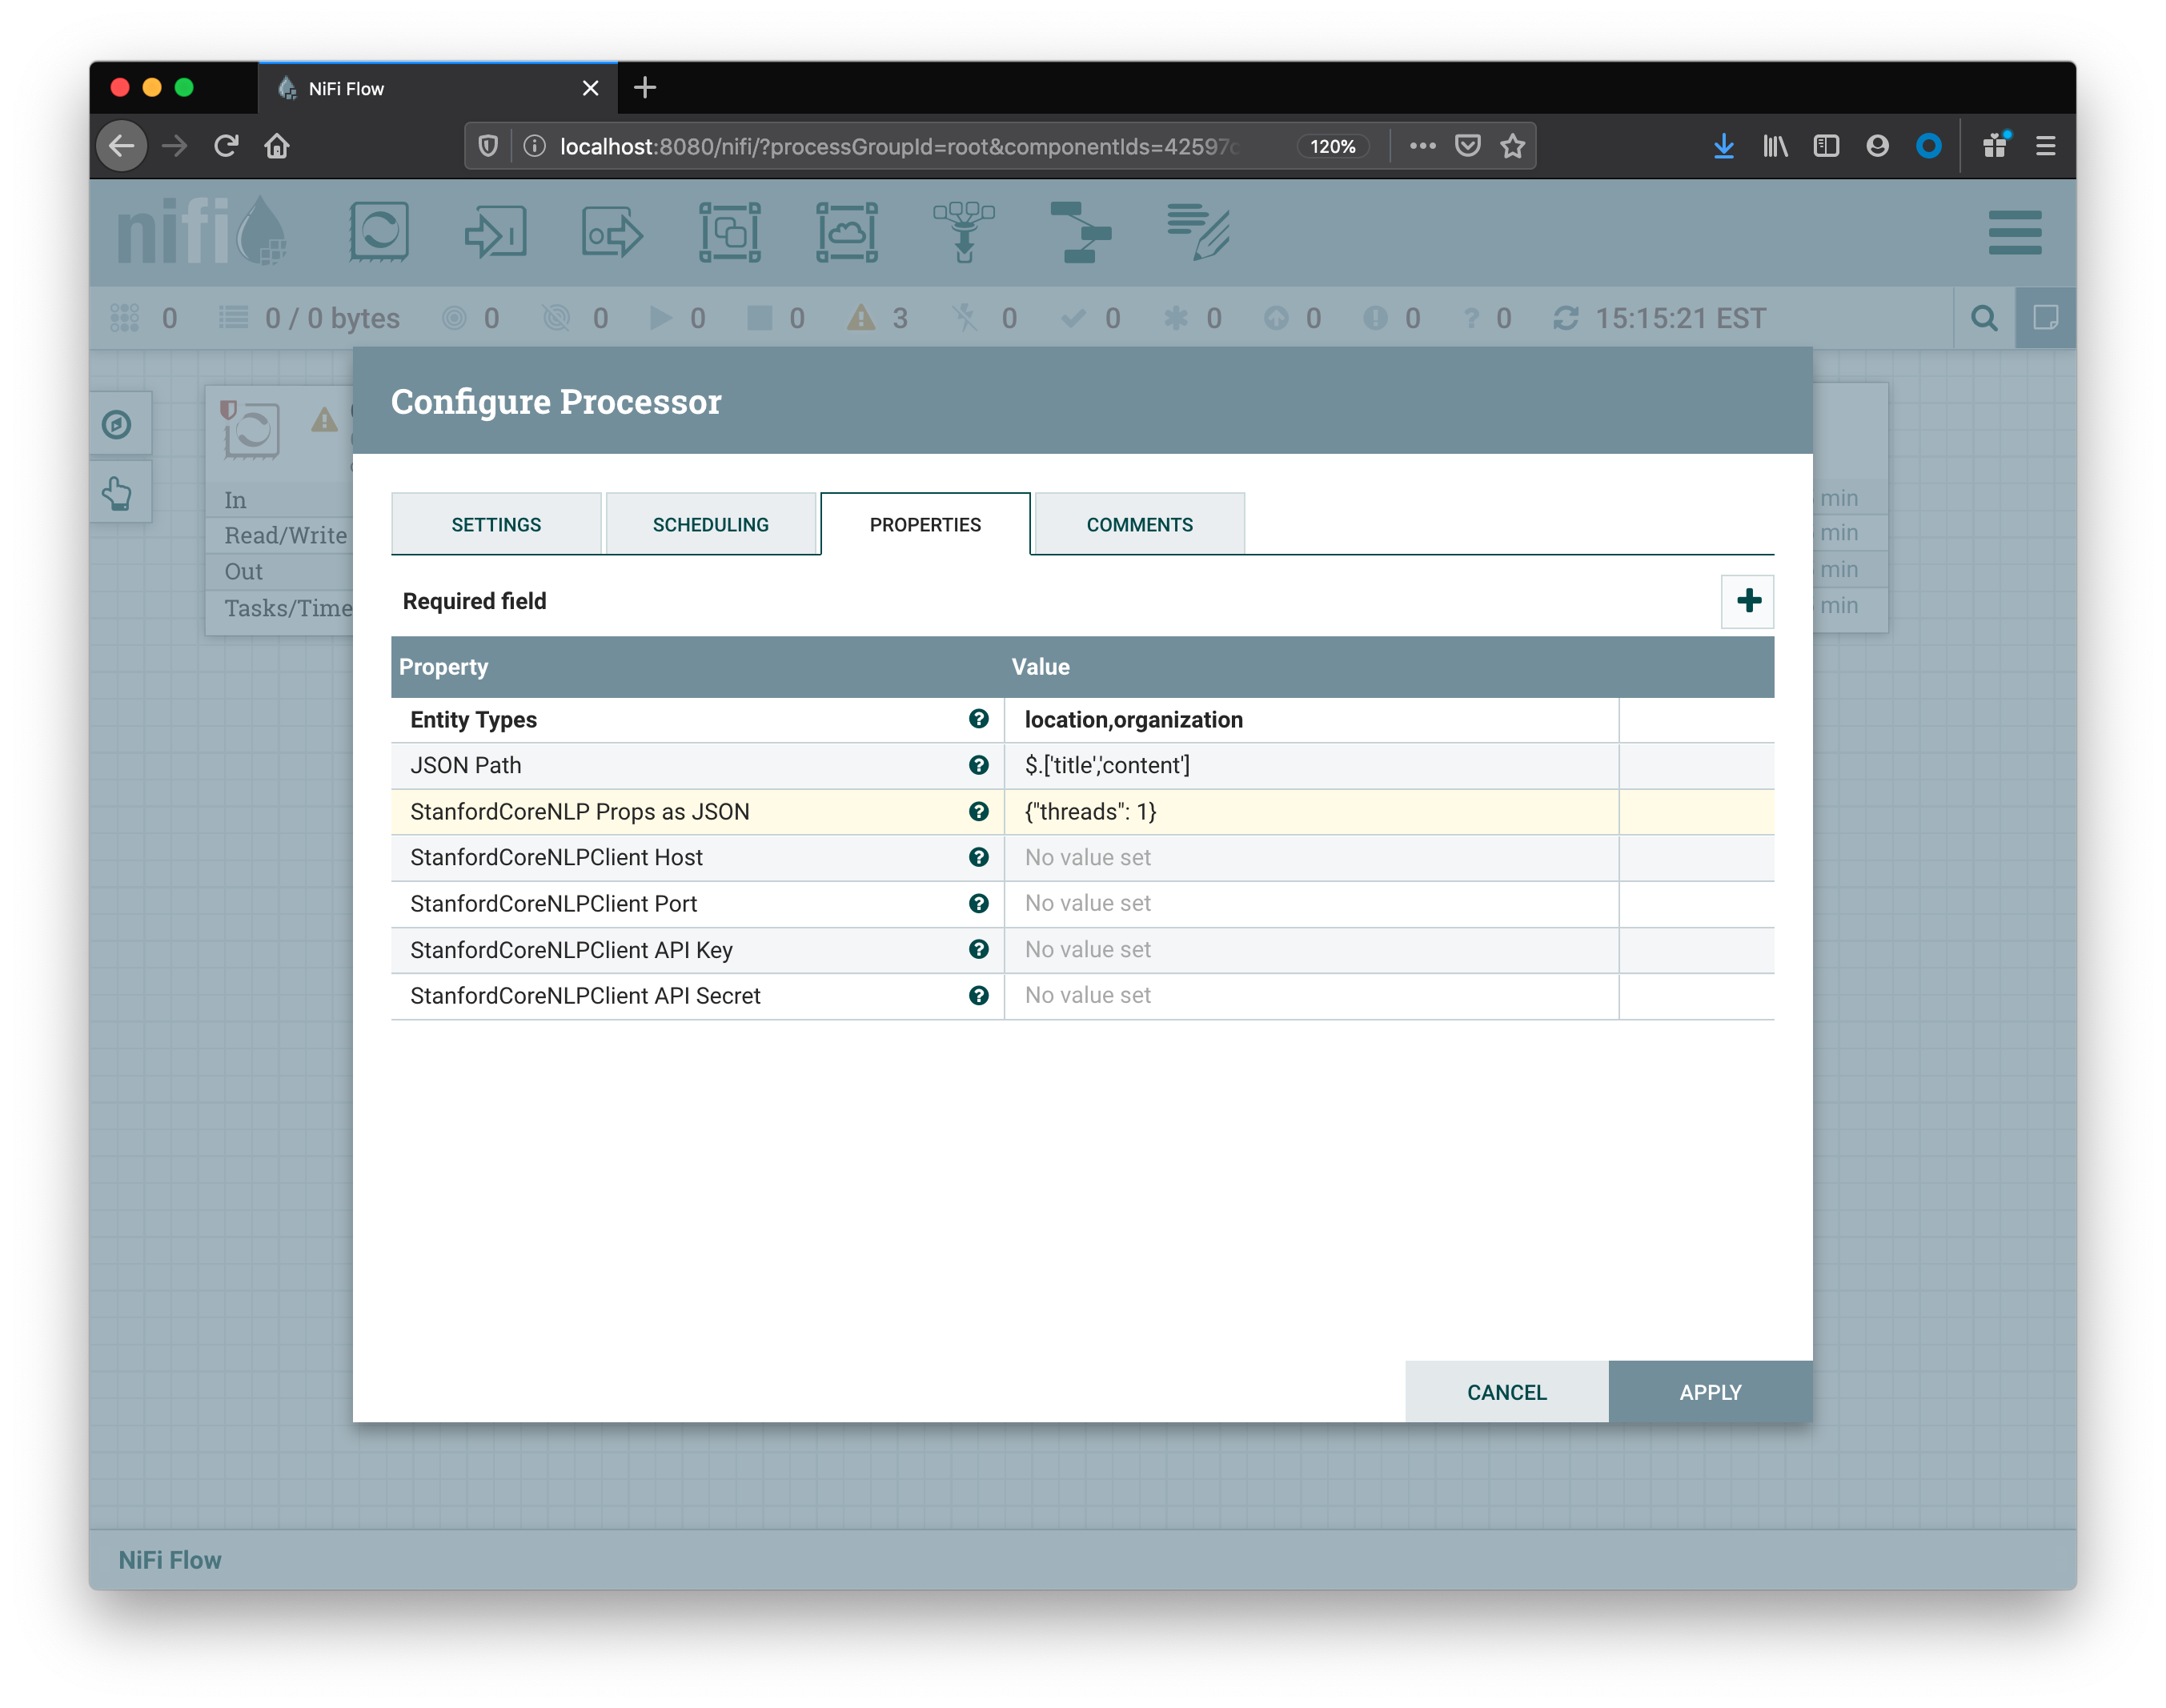Viewport: 2166px width, 1708px height.
Task: Expand the COMMENTS tab
Action: point(1139,523)
